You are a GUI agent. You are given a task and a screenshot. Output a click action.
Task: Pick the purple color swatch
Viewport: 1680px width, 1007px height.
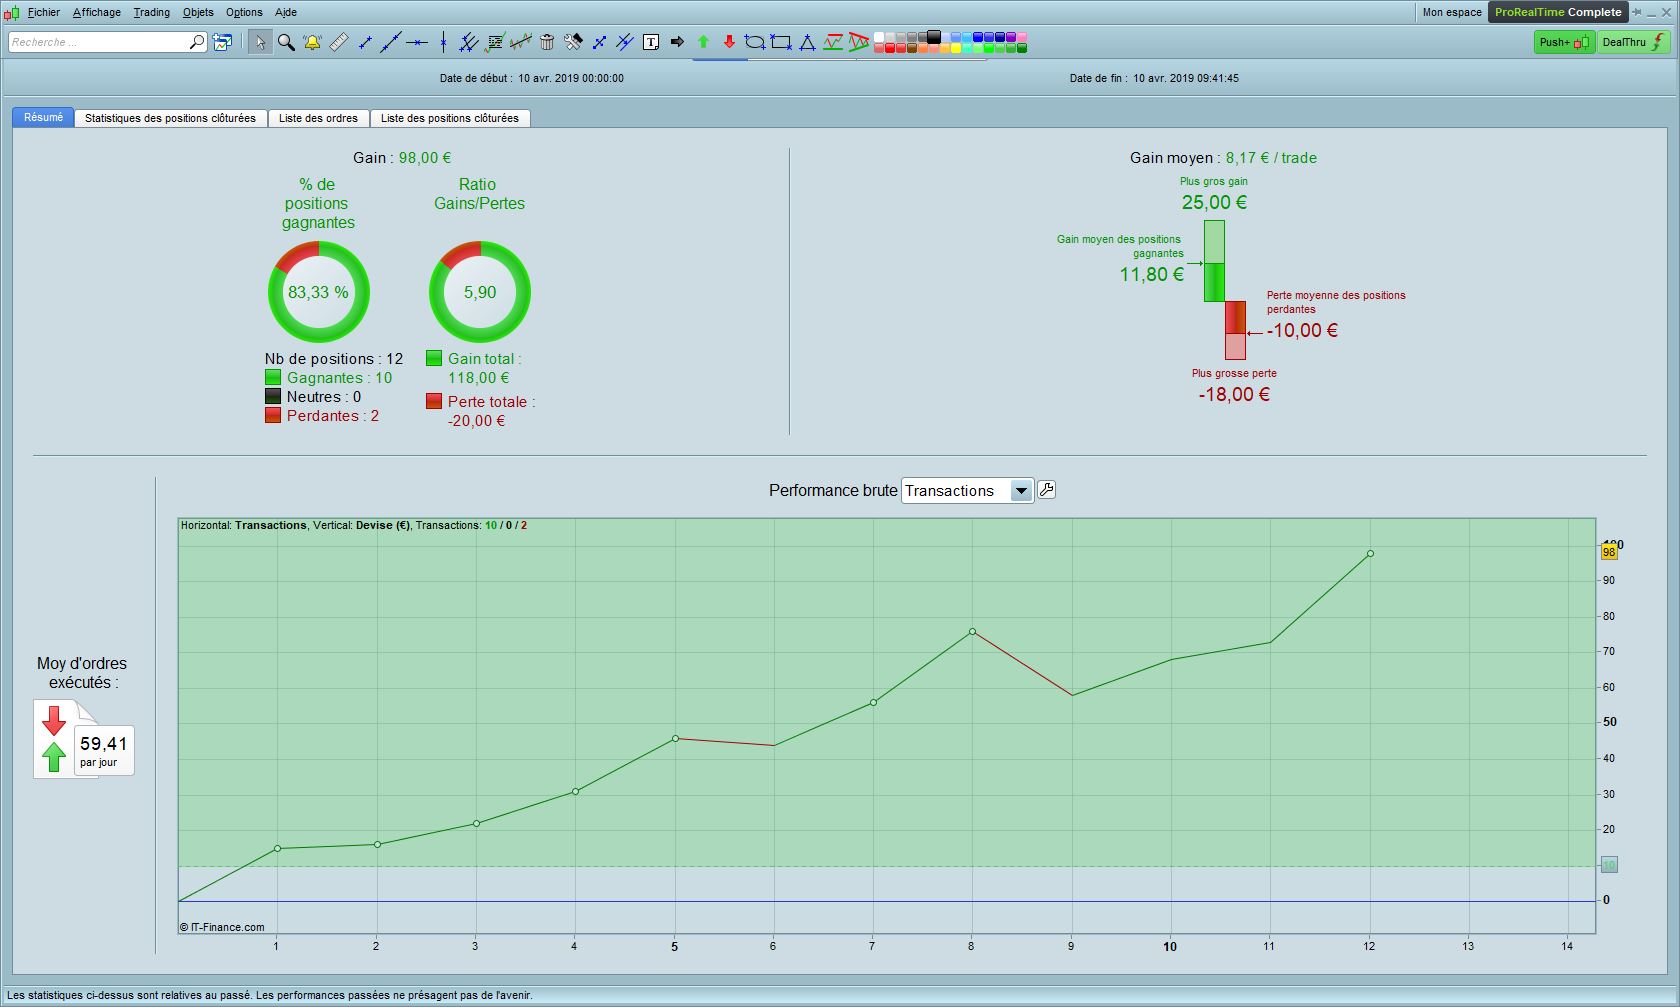click(1011, 37)
